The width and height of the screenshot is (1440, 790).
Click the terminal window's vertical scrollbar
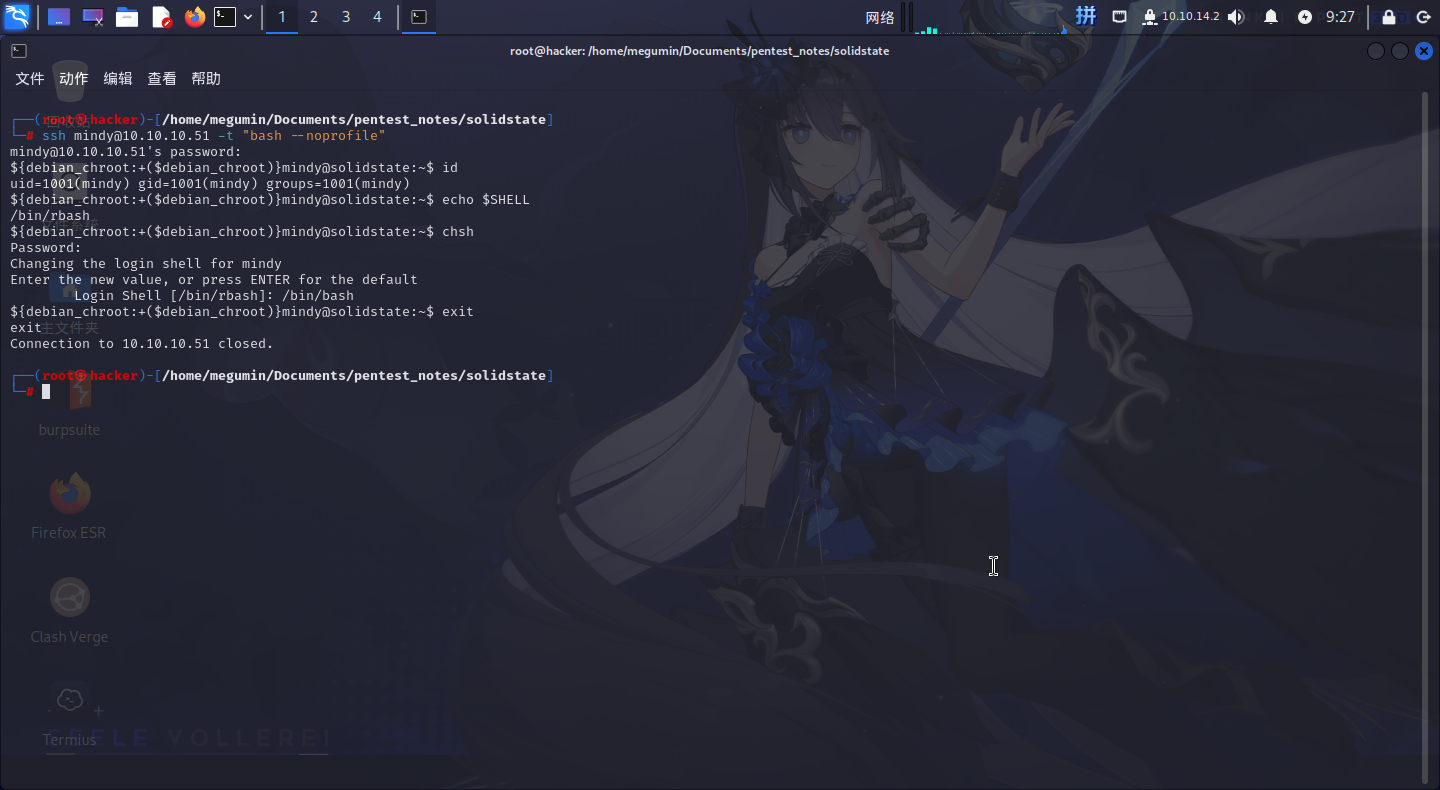tap(1426, 437)
